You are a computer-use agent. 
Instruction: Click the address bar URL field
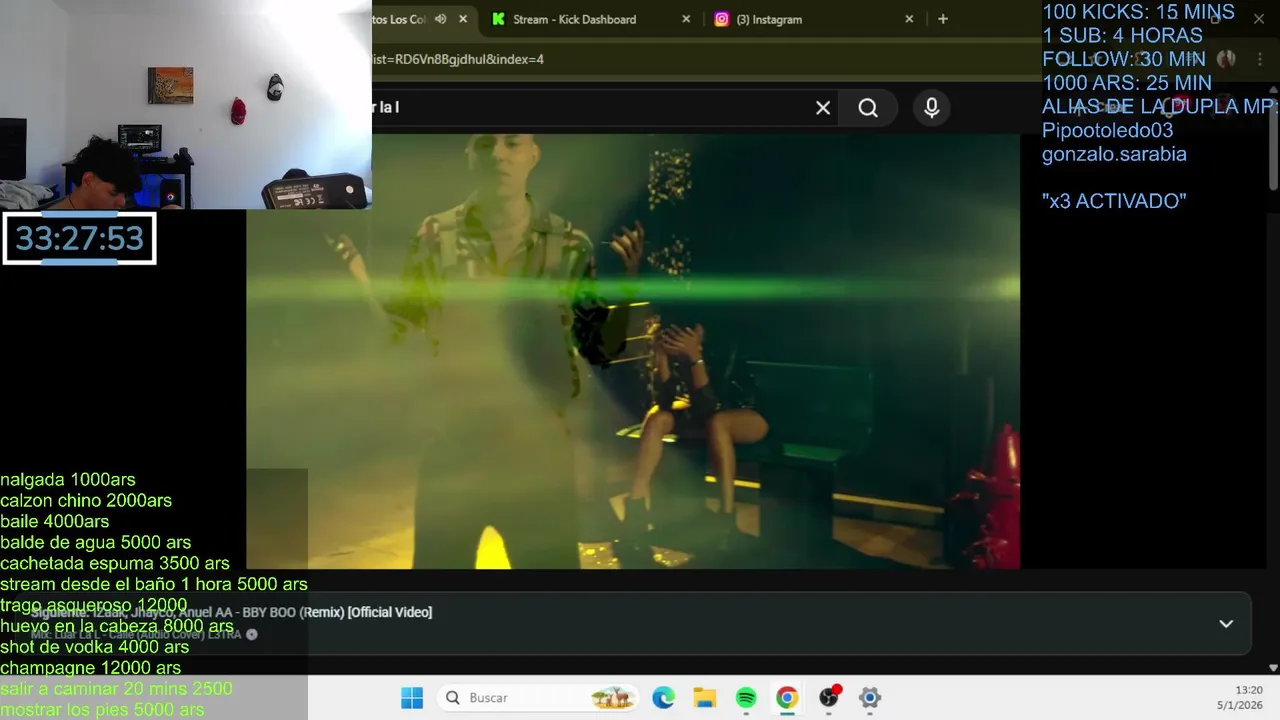click(x=700, y=59)
